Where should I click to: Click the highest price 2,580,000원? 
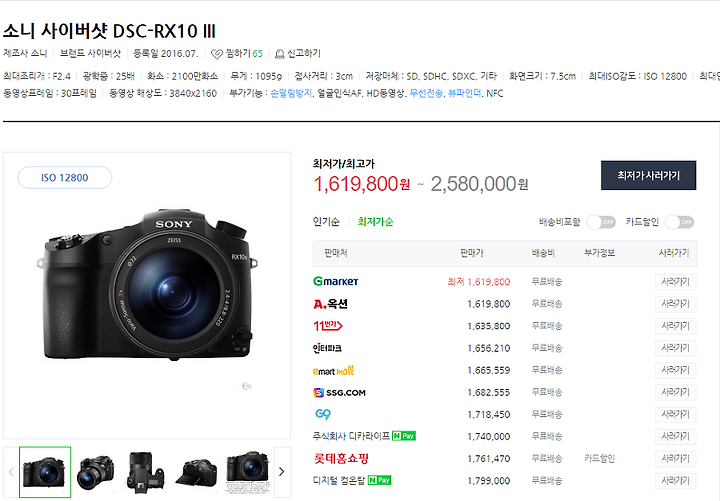(479, 184)
